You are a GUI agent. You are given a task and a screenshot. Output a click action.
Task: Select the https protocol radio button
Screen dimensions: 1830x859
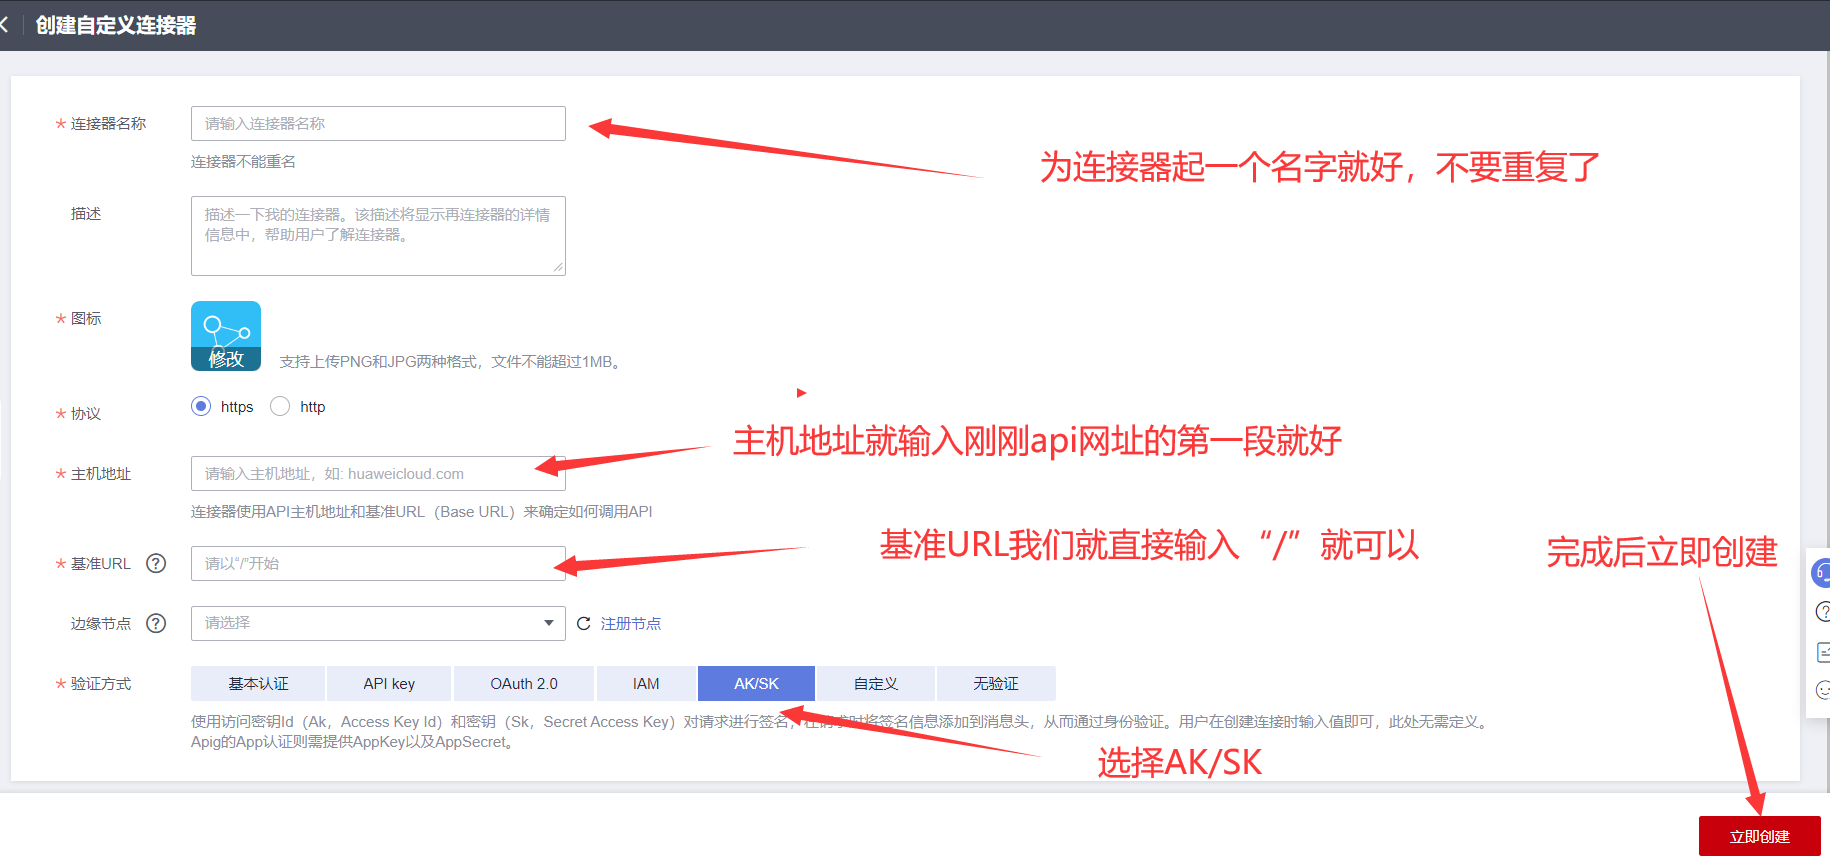pos(201,406)
